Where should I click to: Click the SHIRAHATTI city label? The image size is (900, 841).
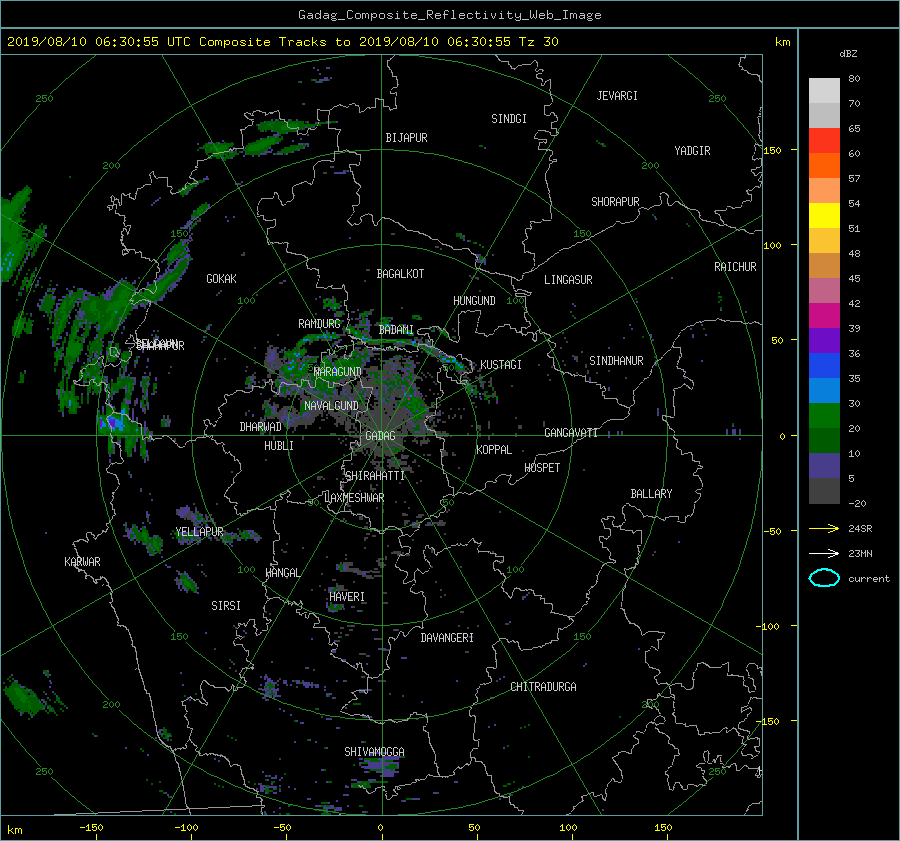[x=375, y=476]
